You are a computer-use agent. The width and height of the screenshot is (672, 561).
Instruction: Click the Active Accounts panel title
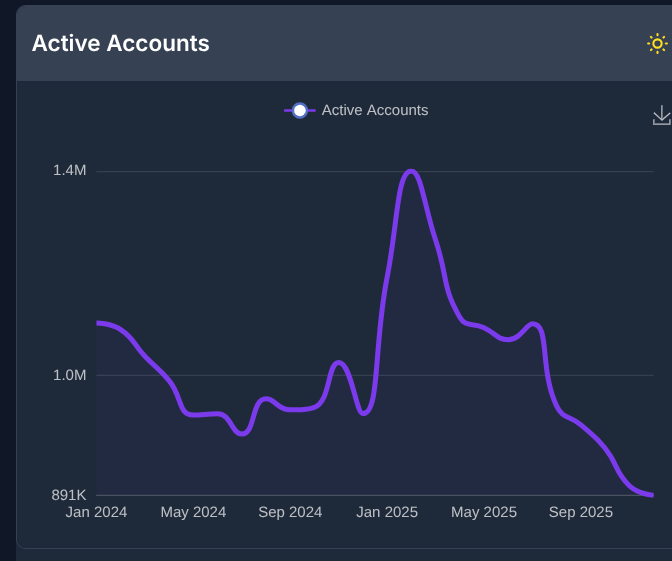121,43
